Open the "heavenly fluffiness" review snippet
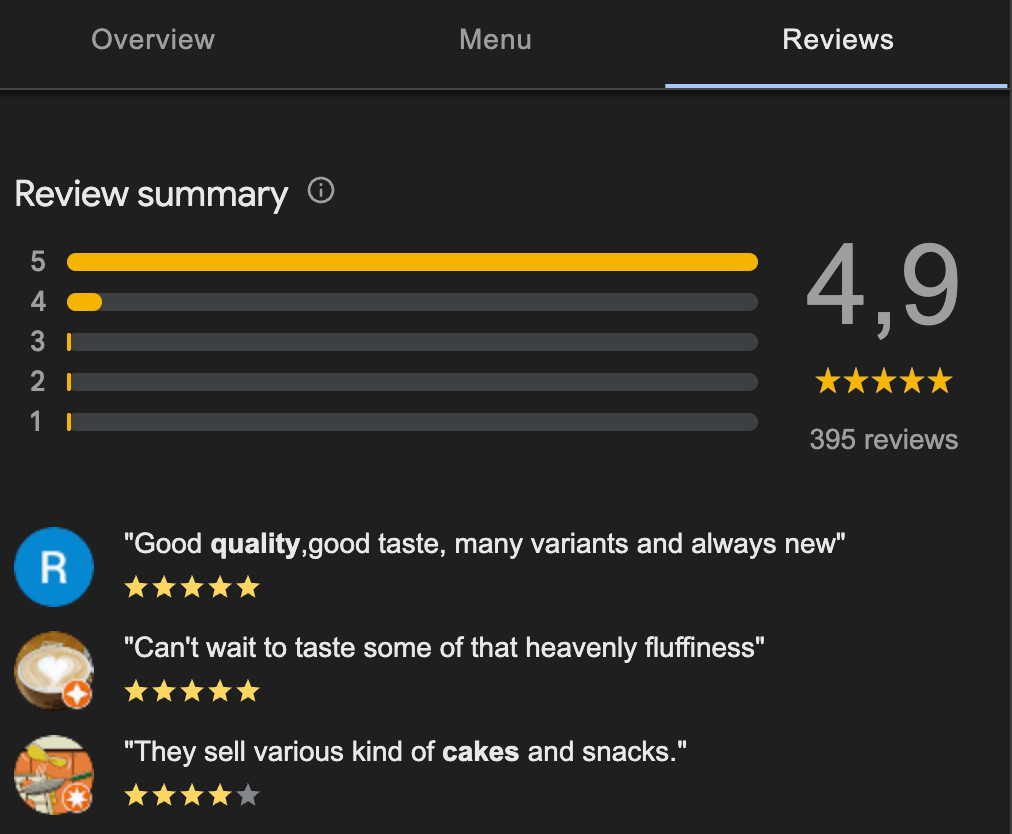 click(x=443, y=648)
